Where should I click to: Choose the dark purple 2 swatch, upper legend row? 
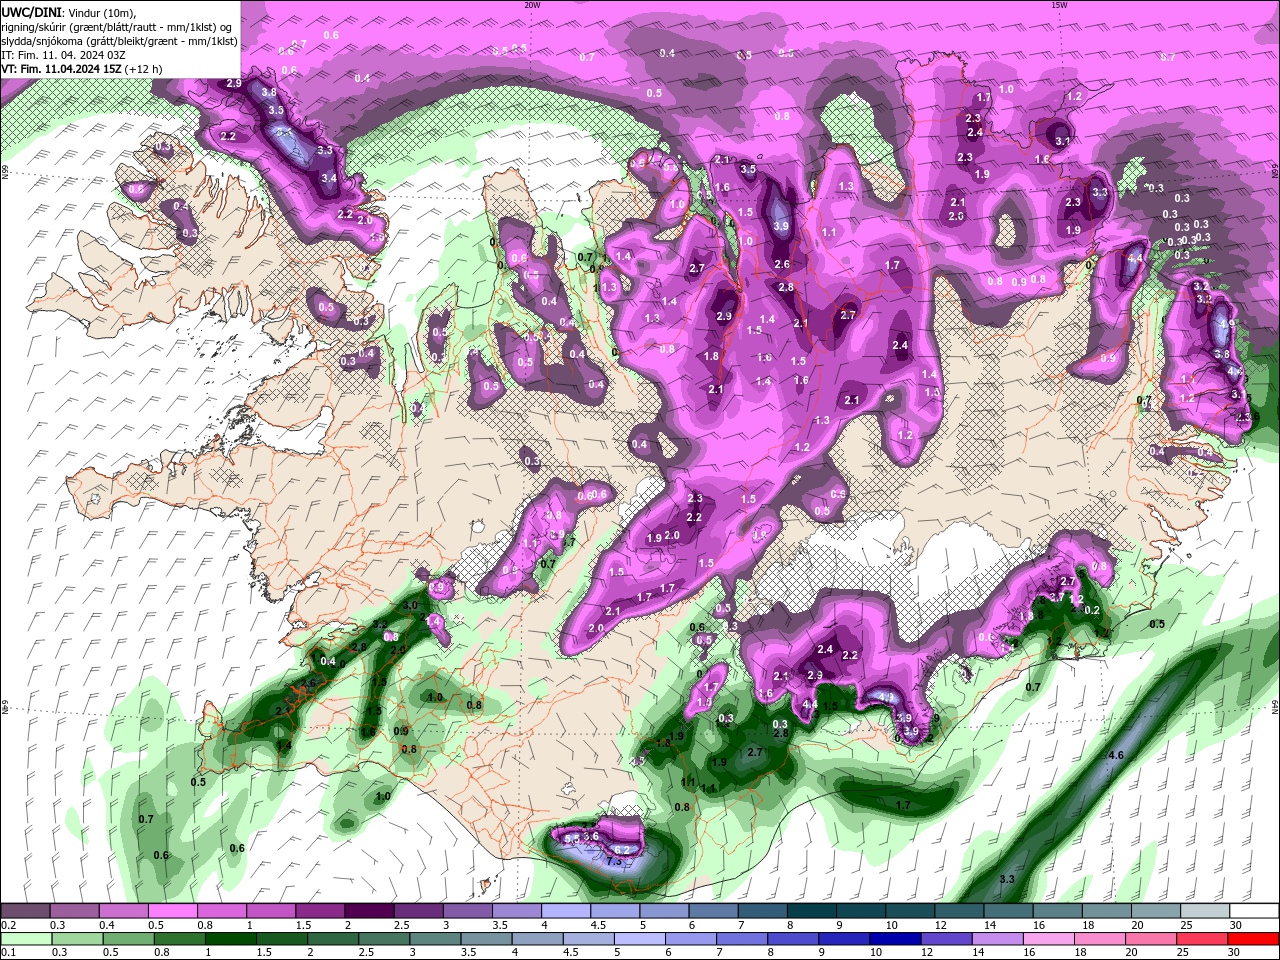point(369,911)
